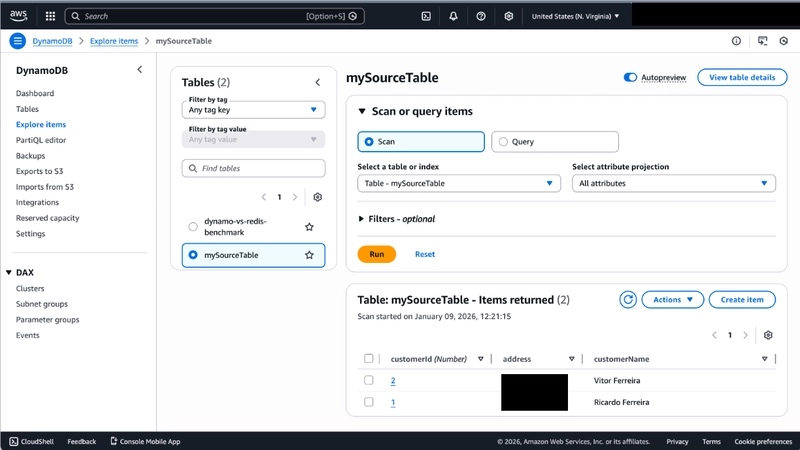This screenshot has width=800, height=450.
Task: Go to next page of tables list
Action: (x=294, y=197)
